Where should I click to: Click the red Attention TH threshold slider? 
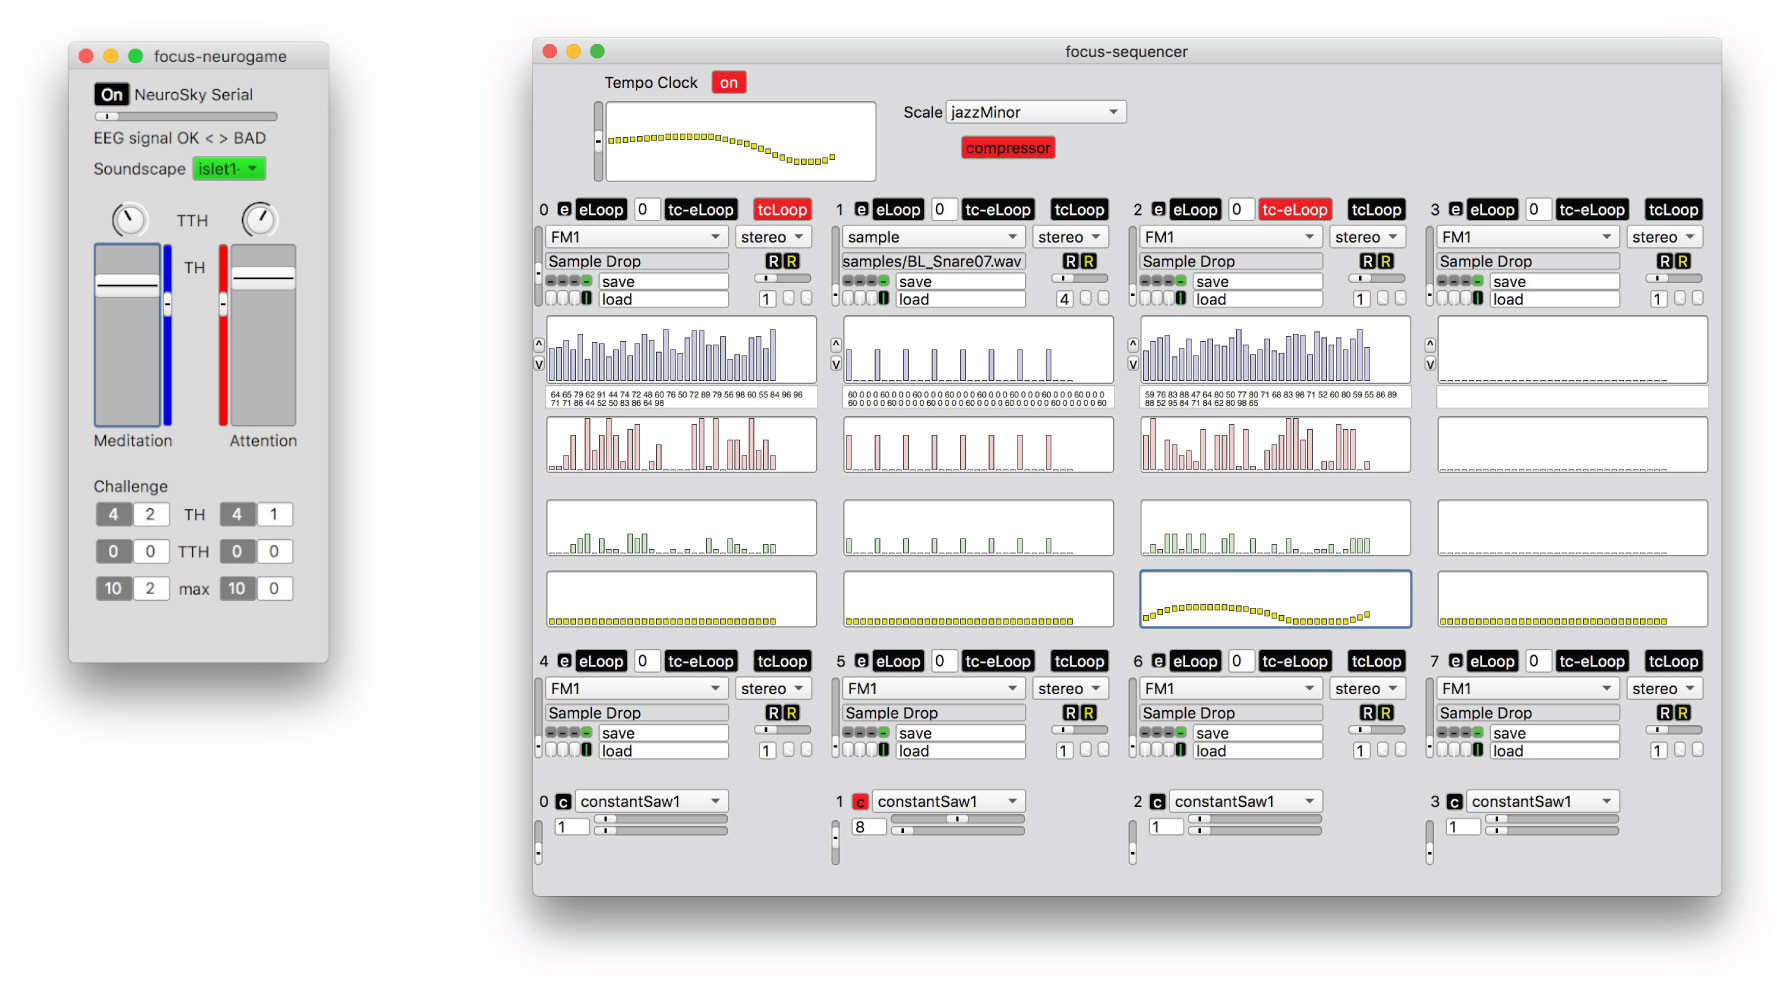(223, 335)
